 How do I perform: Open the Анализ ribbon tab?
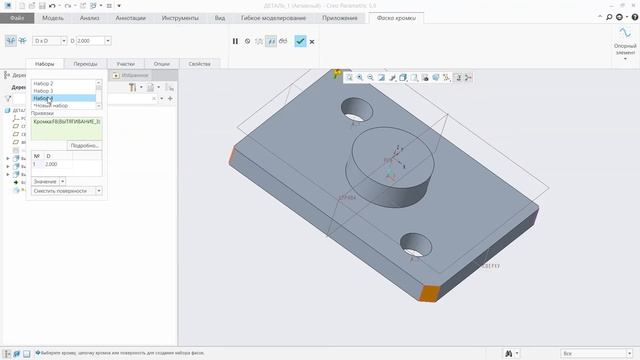(x=89, y=18)
